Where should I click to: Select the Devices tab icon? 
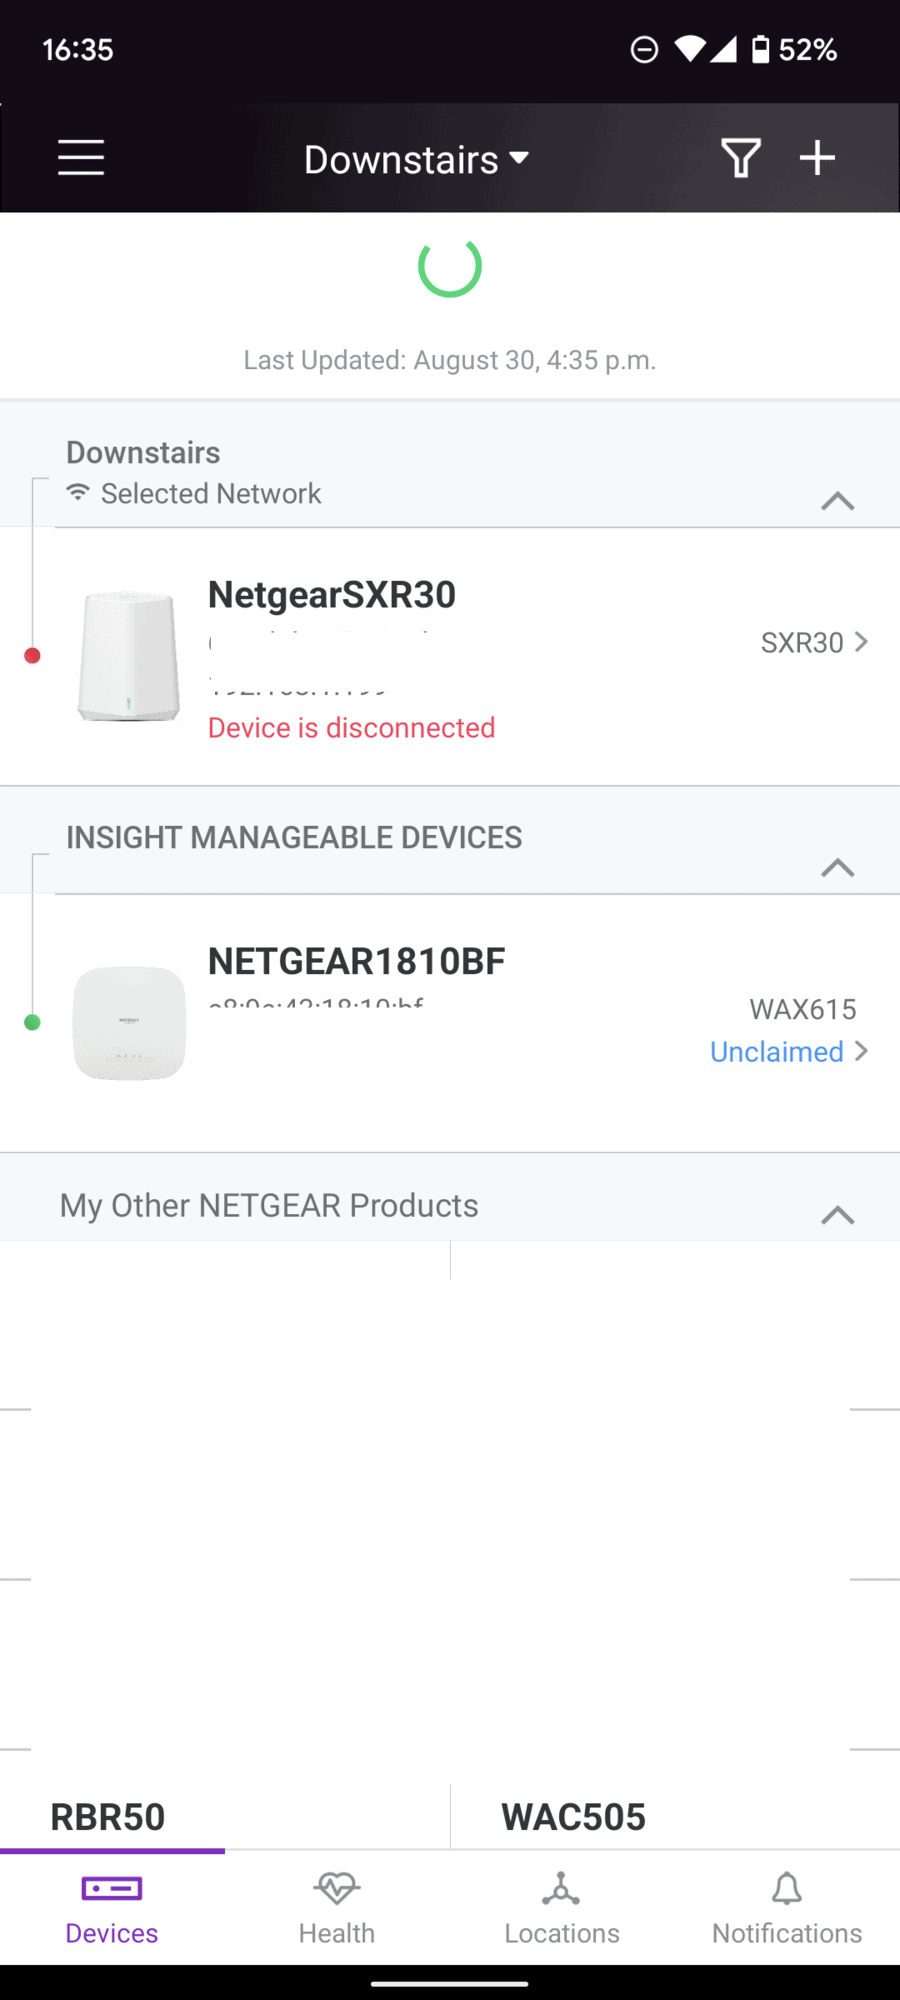click(x=112, y=1889)
